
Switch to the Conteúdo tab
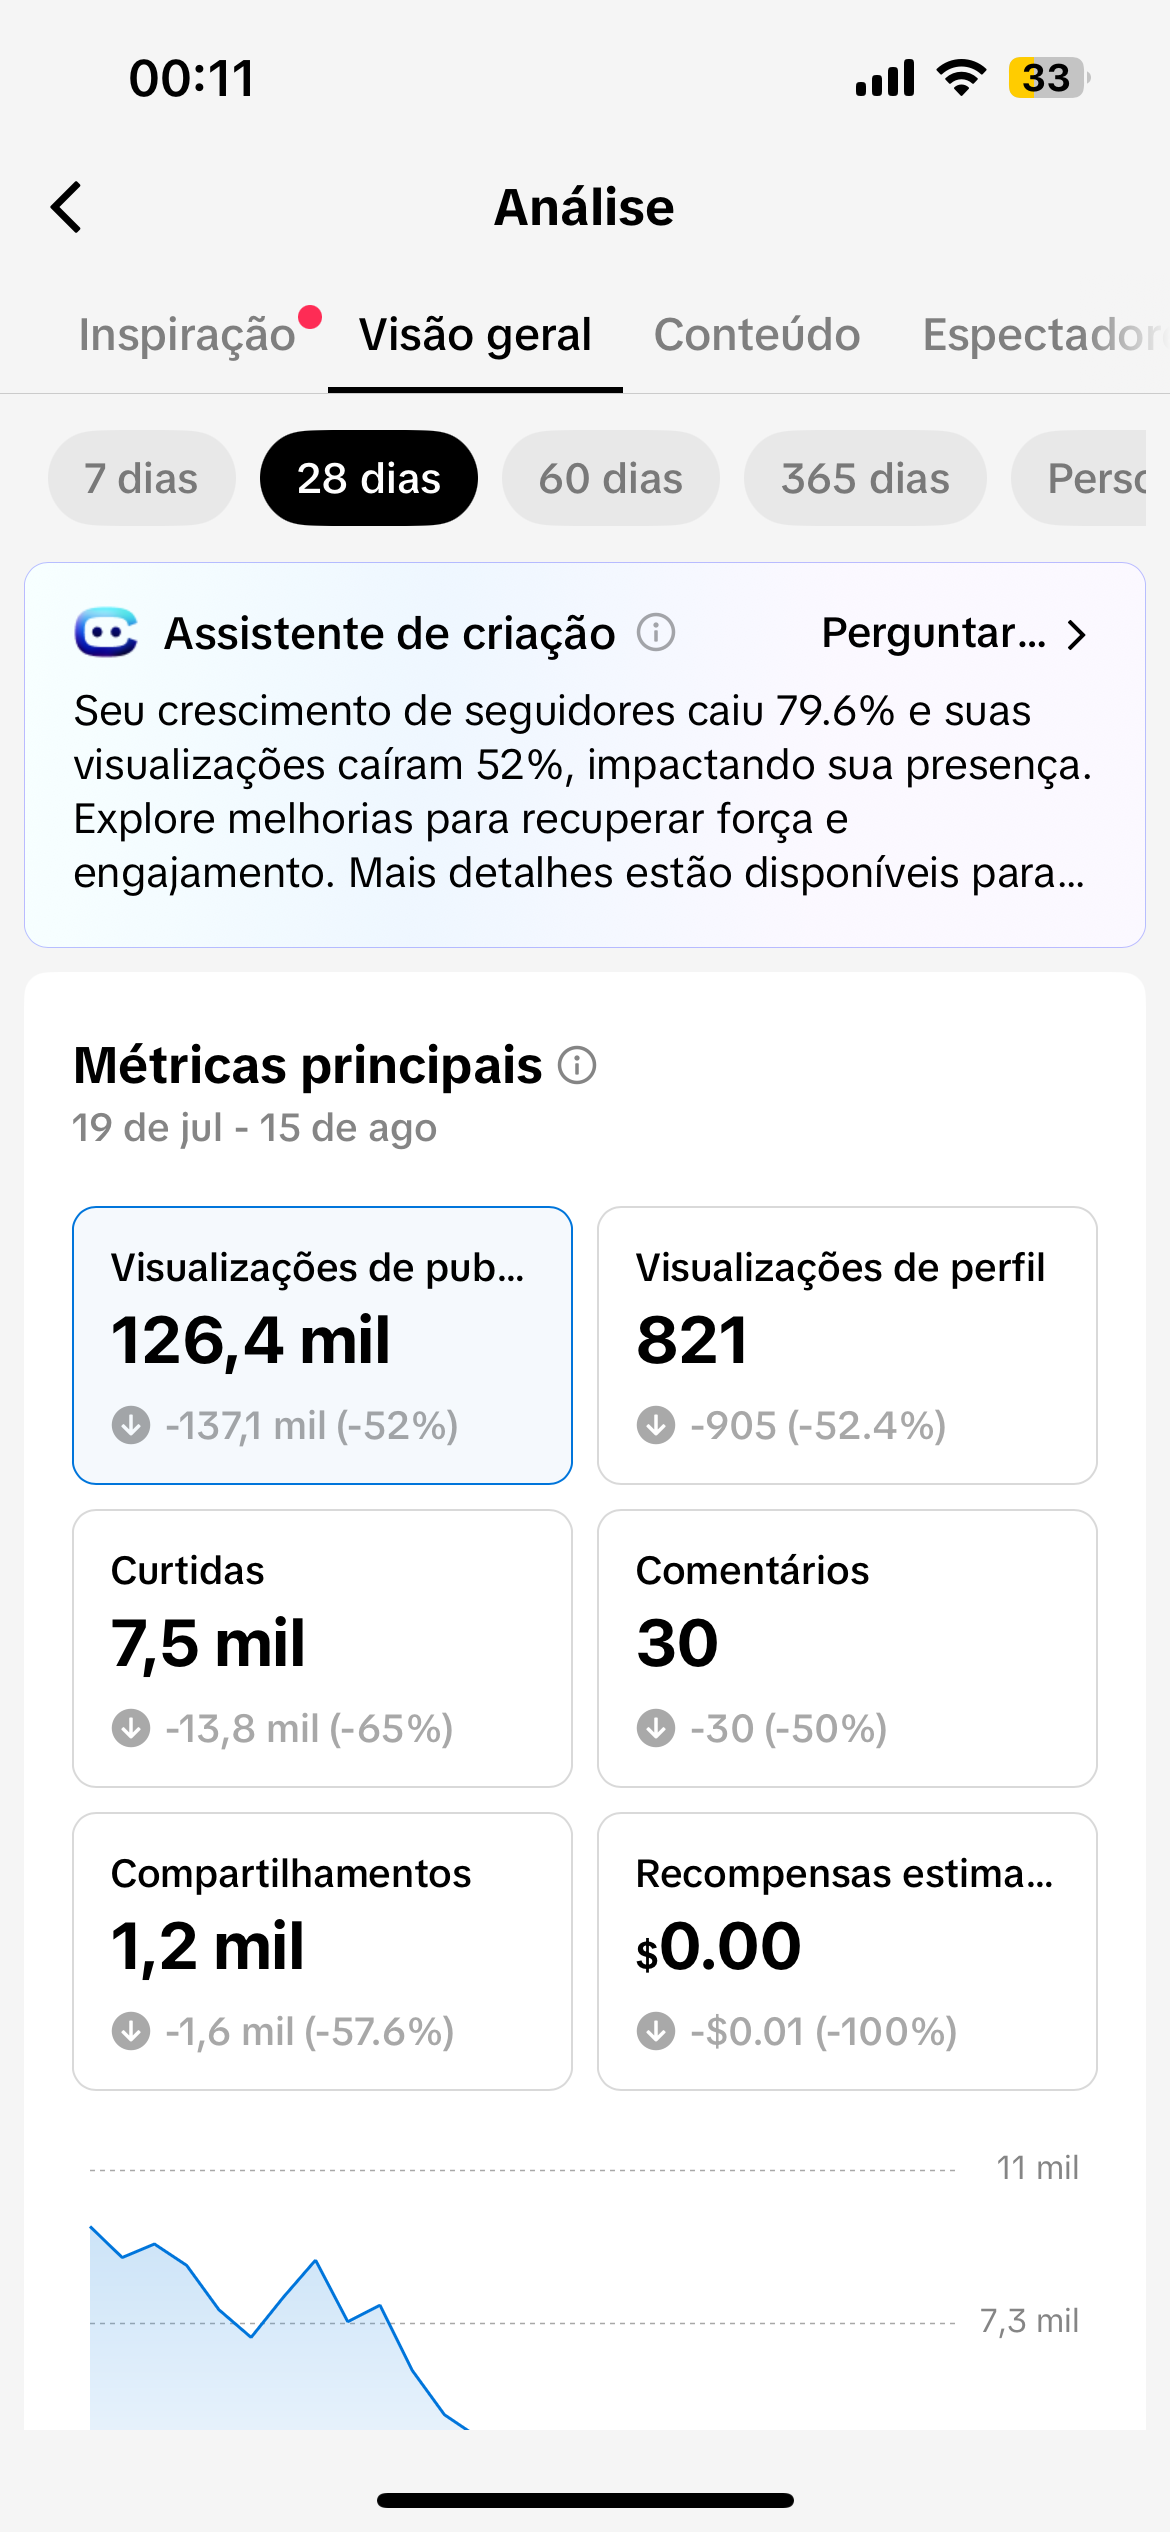(x=757, y=335)
